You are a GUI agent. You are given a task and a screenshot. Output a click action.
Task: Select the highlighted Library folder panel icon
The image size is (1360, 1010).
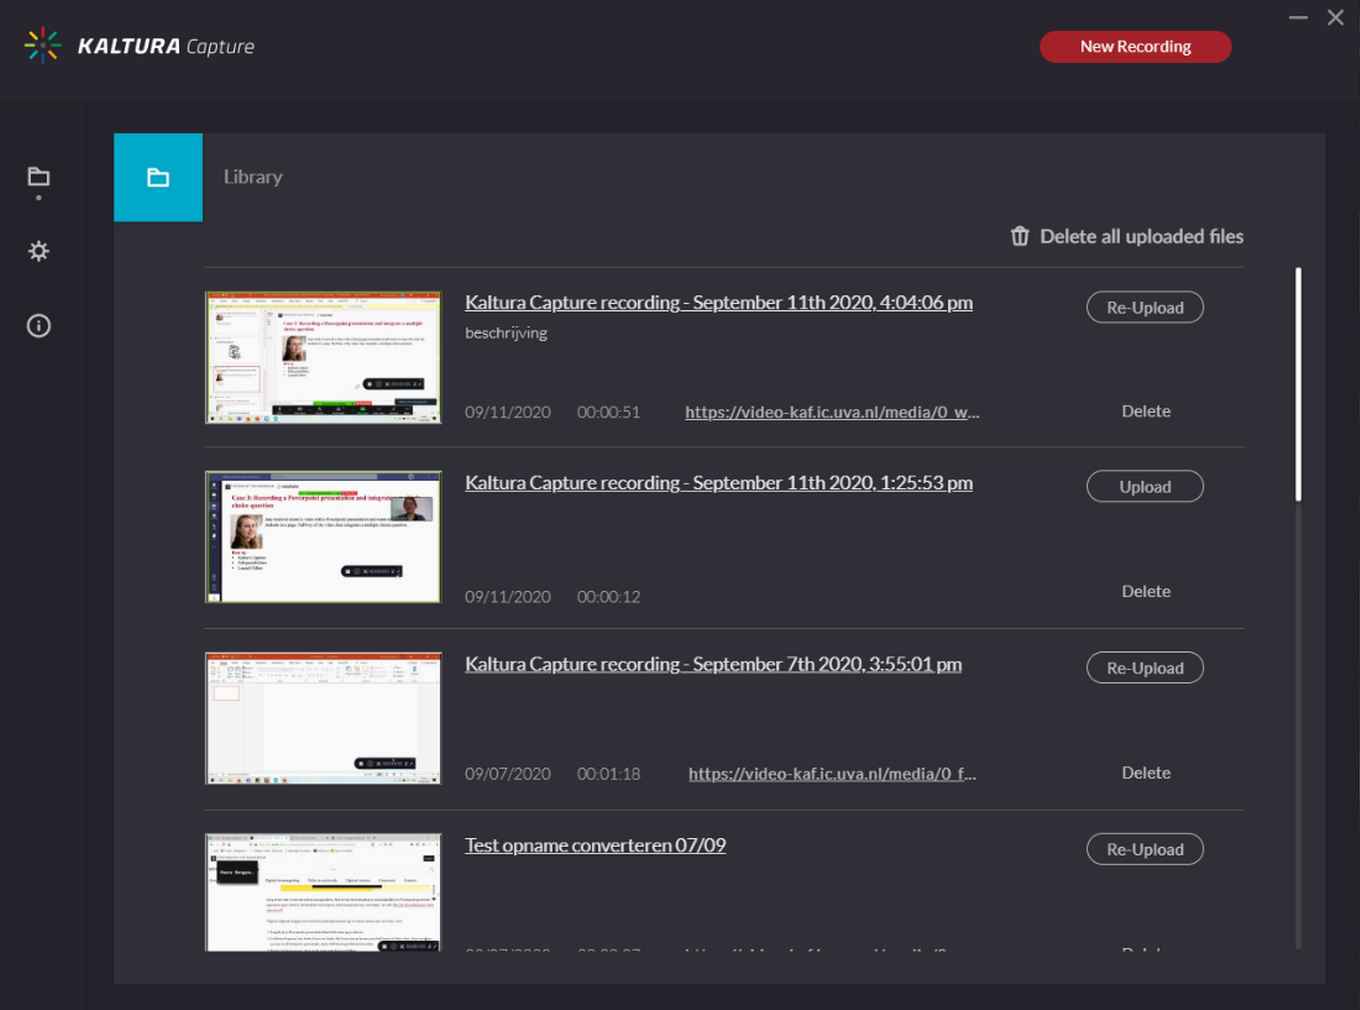158,177
